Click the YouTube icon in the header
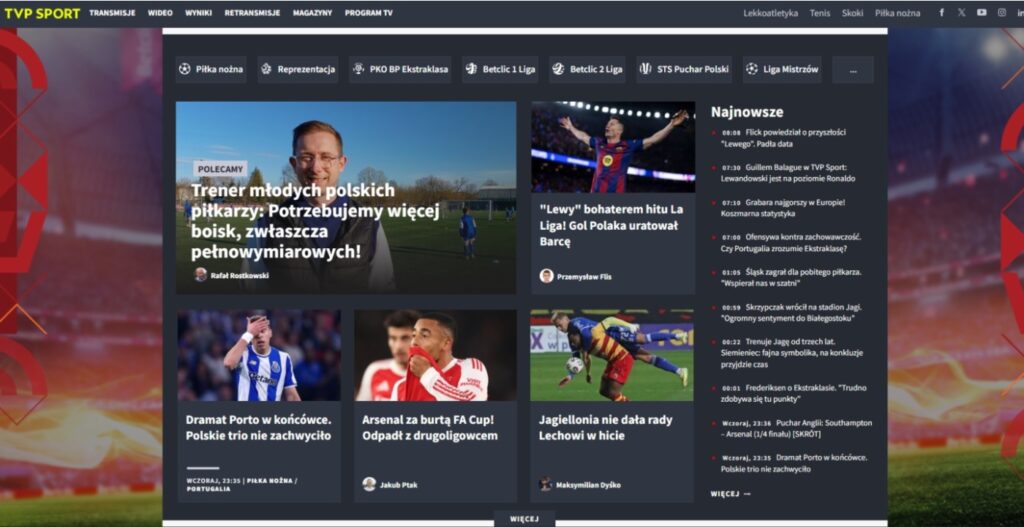This screenshot has width=1024, height=527. pos(981,13)
